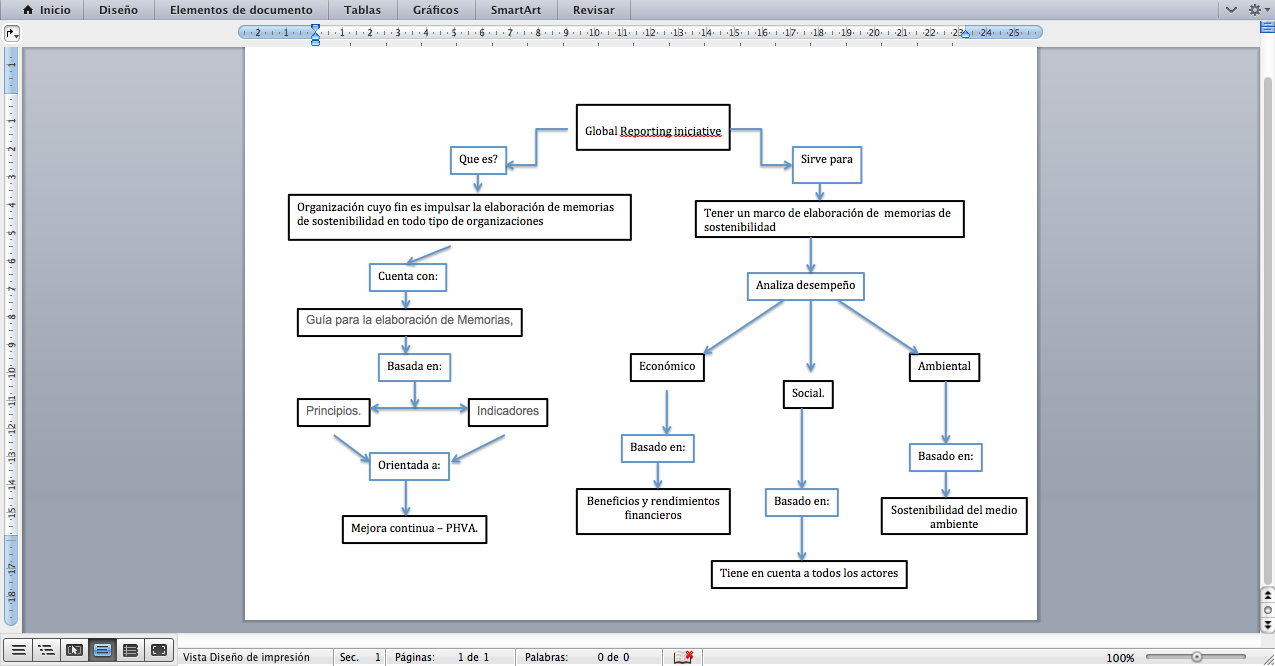Switch to Outline view
This screenshot has height=666, width=1275.
[46, 650]
